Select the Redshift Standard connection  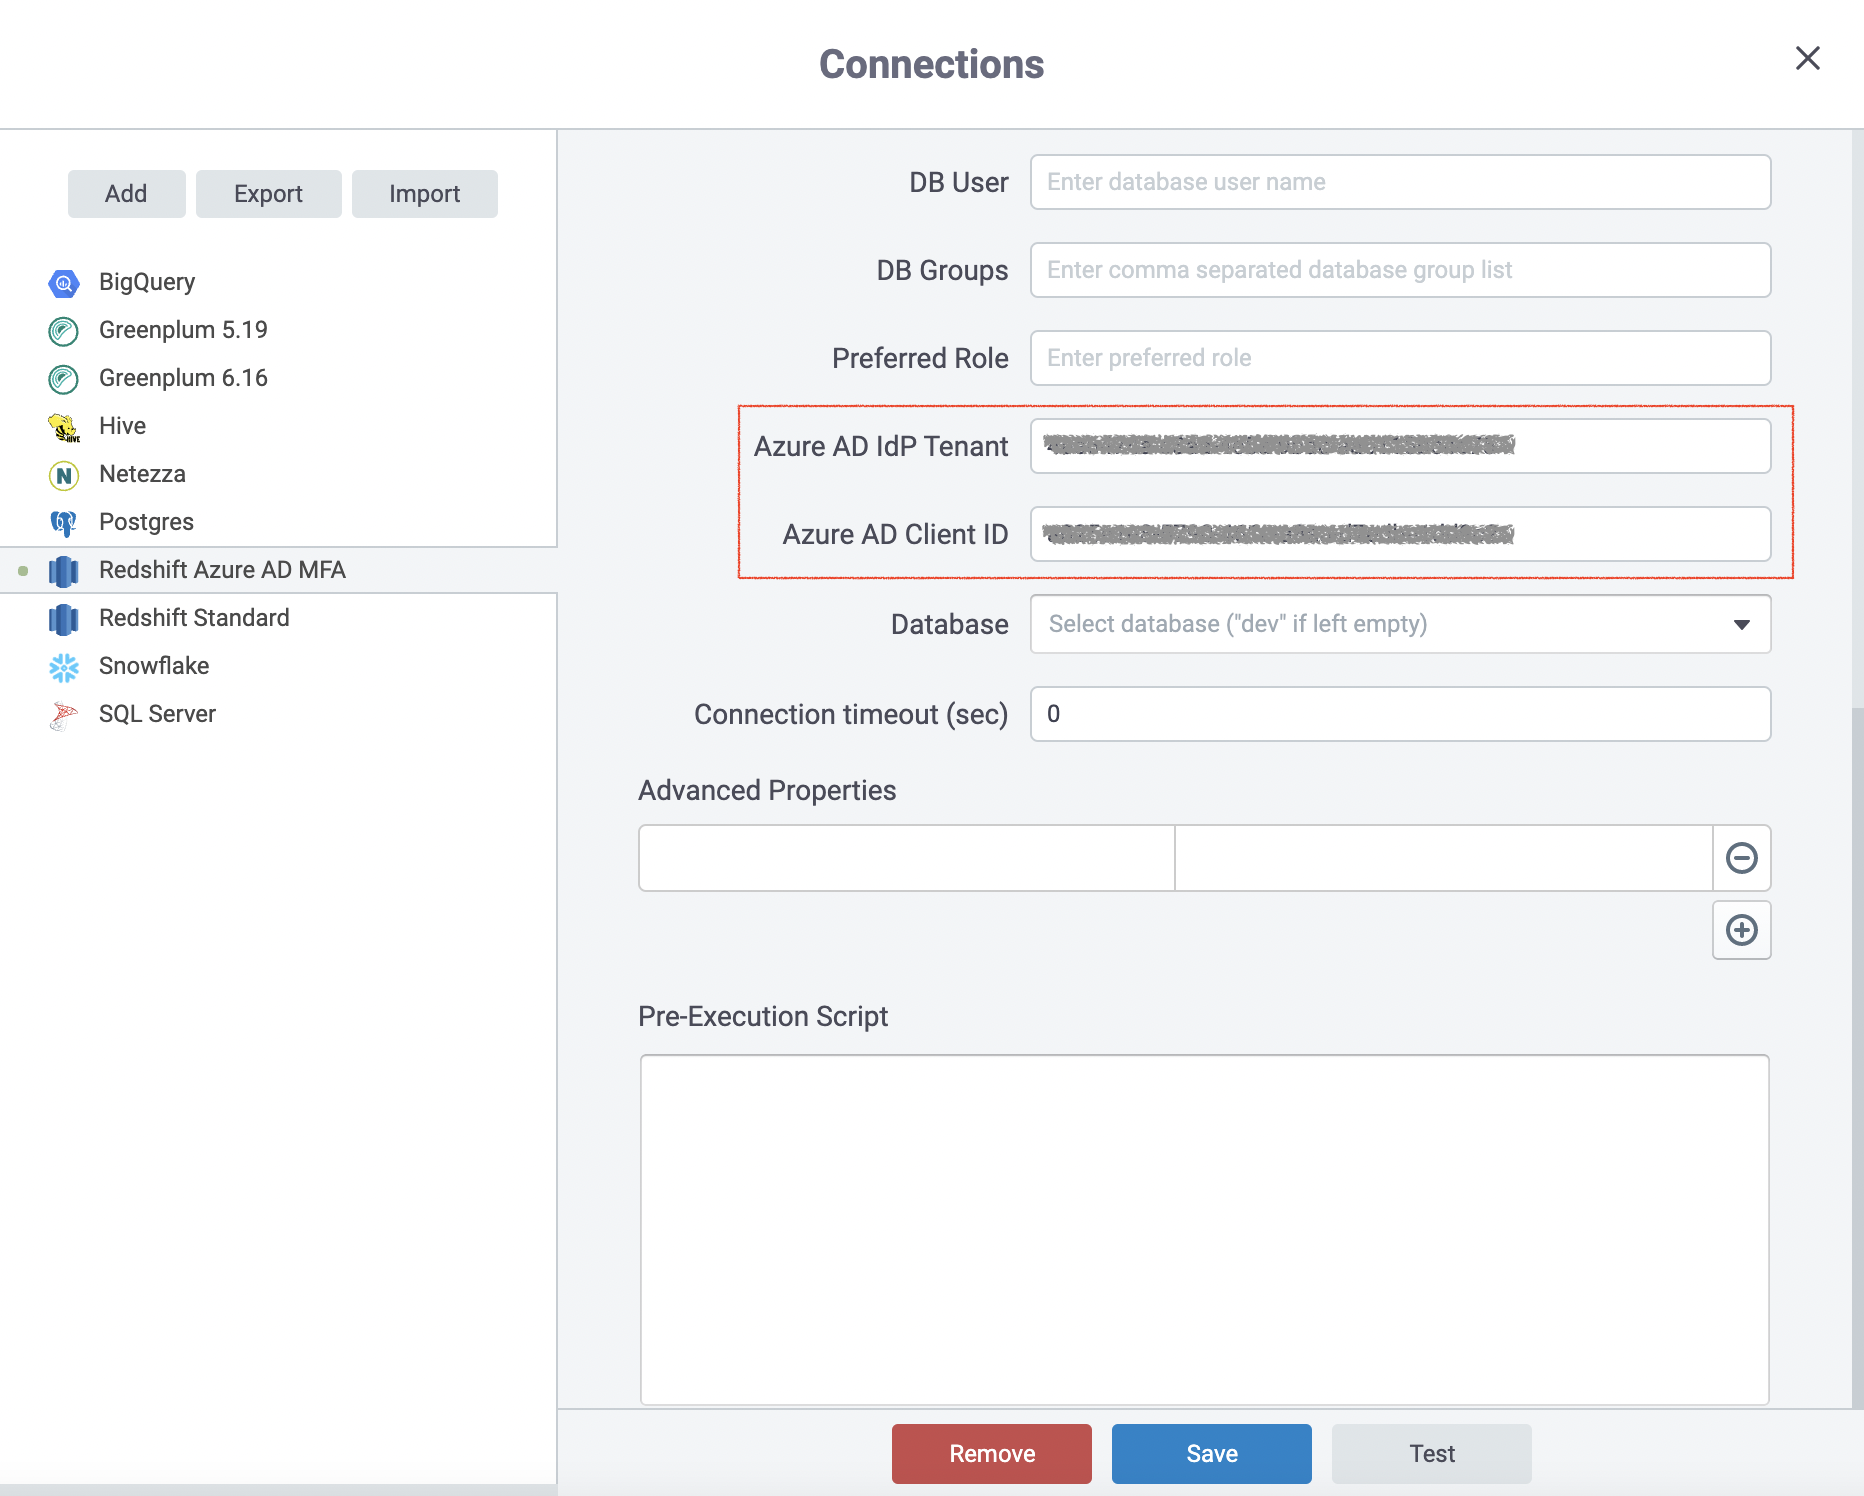pyautogui.click(x=194, y=618)
